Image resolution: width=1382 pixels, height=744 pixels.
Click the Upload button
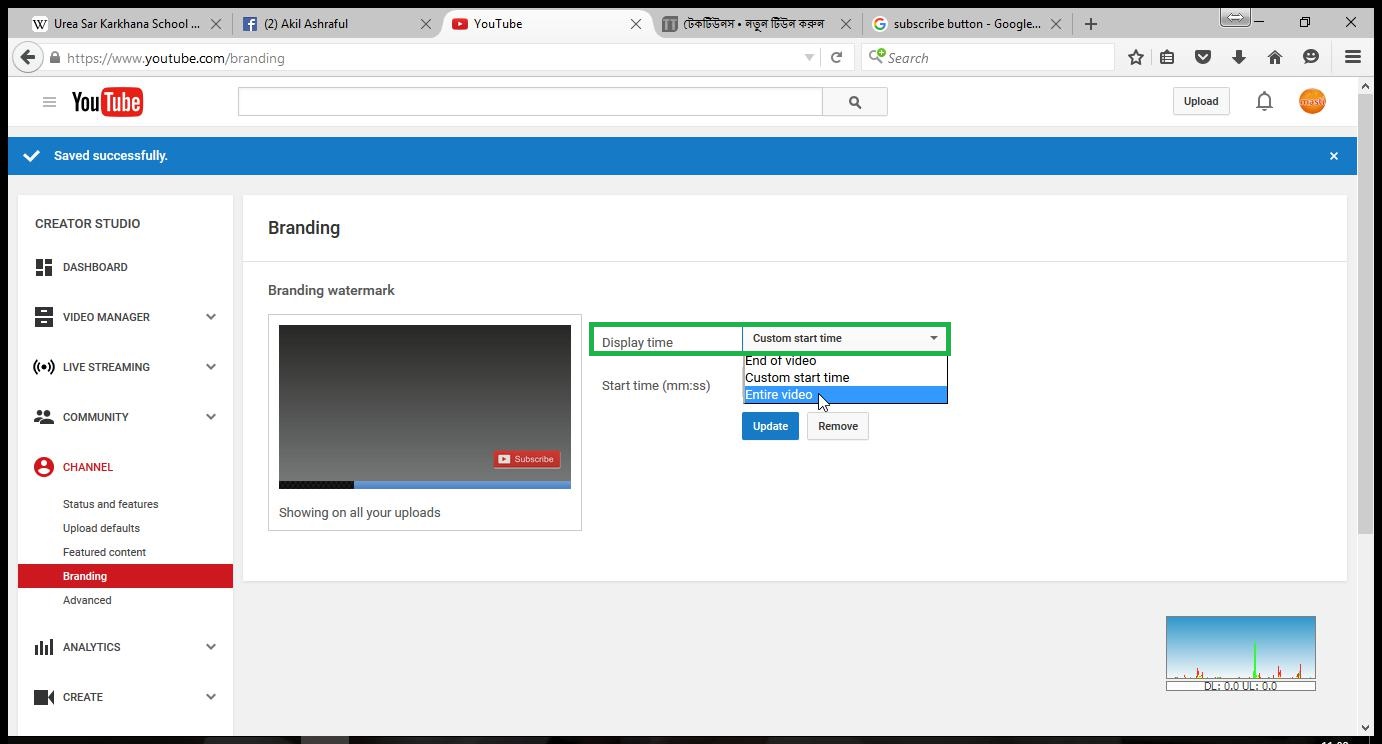(x=1201, y=101)
